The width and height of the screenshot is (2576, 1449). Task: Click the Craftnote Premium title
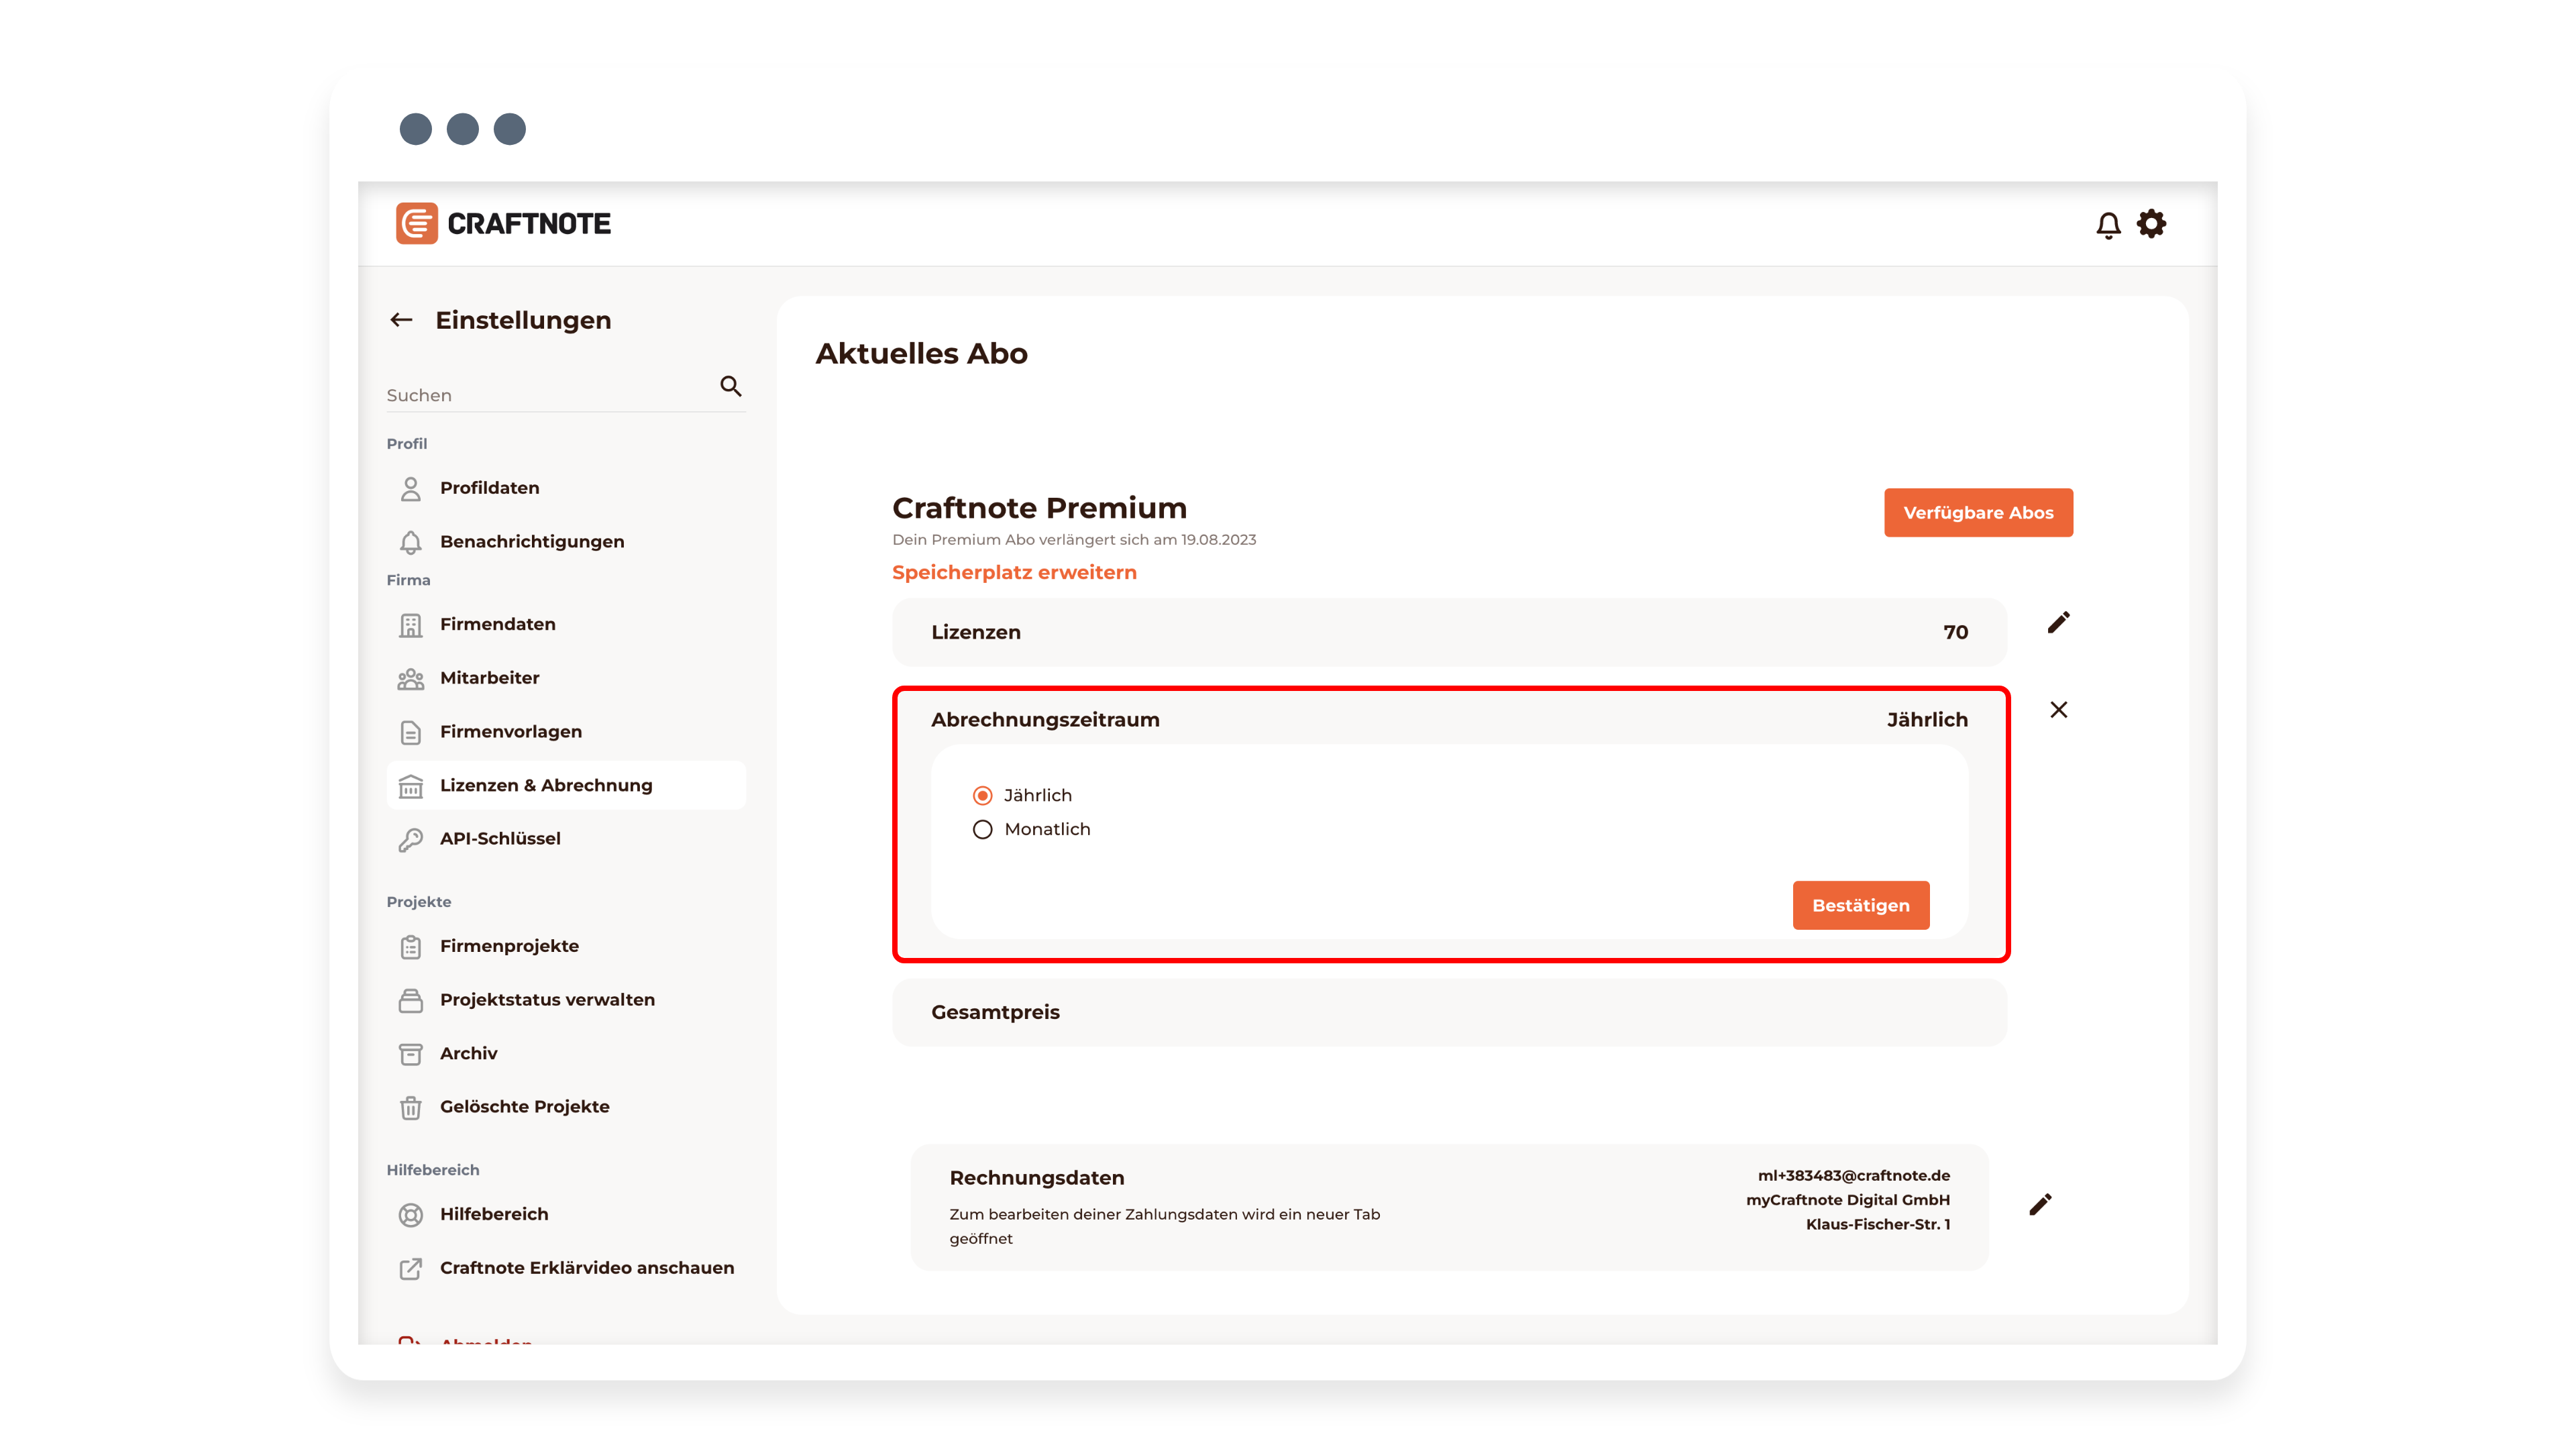coord(1039,508)
